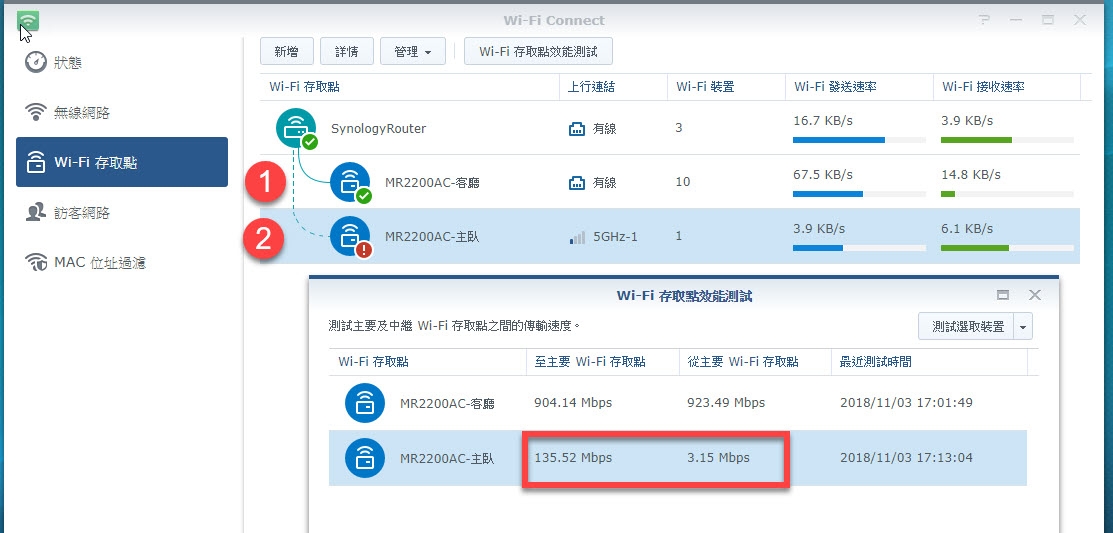
Task: Click the Wi-Fi 接收速率 column header
Action: (1007, 87)
